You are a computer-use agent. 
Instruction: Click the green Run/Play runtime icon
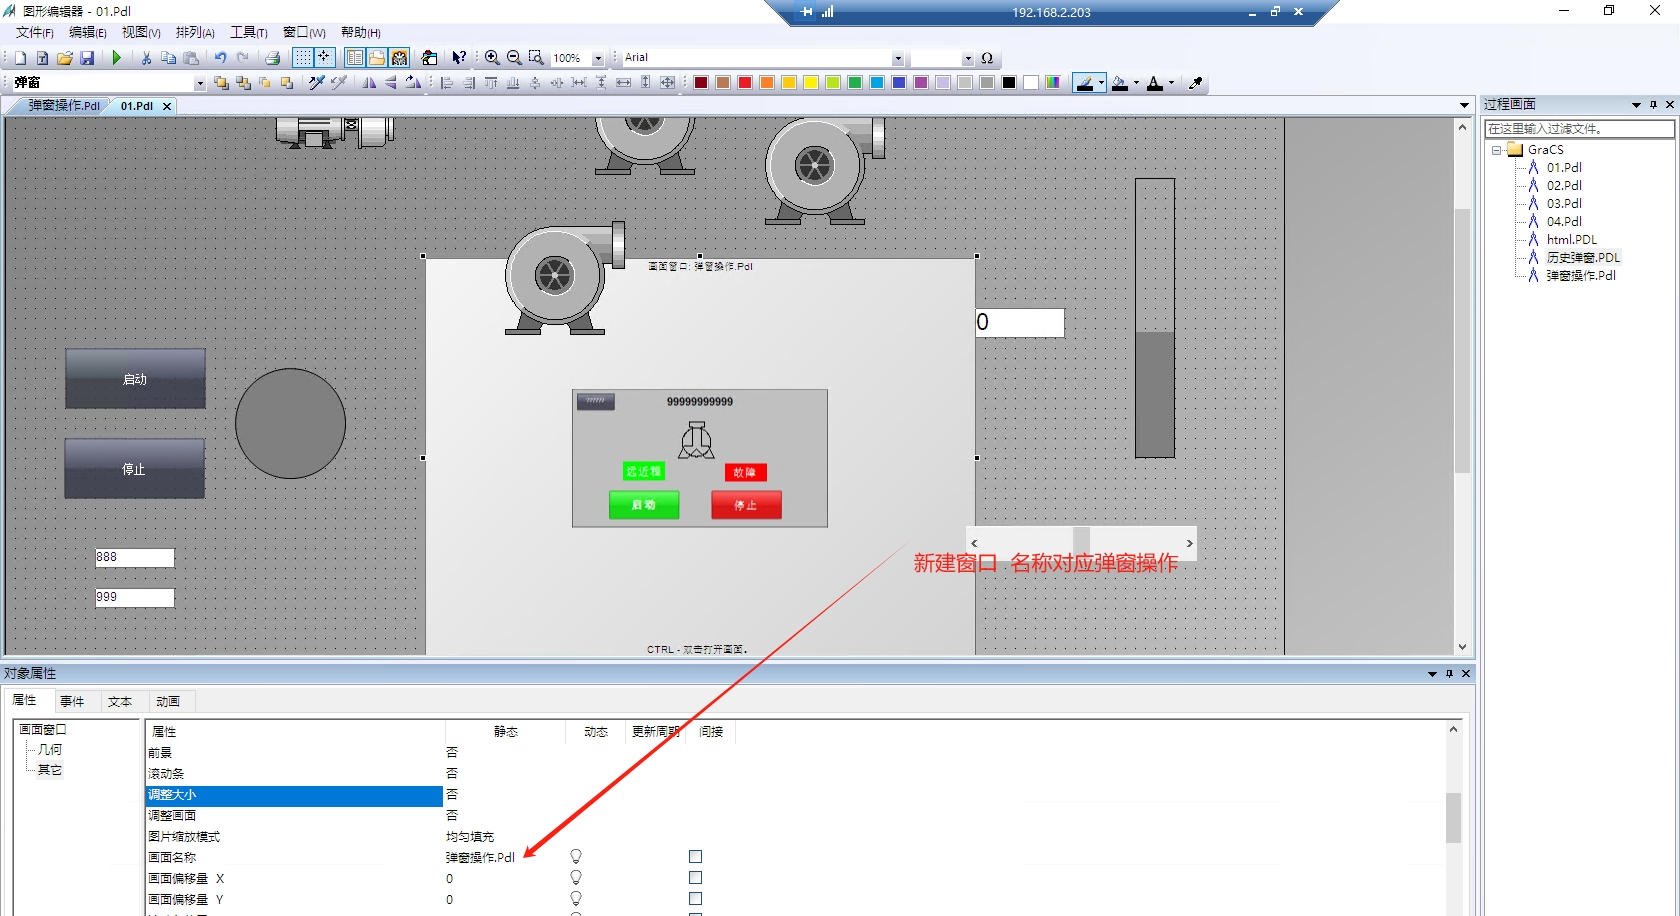pos(117,58)
